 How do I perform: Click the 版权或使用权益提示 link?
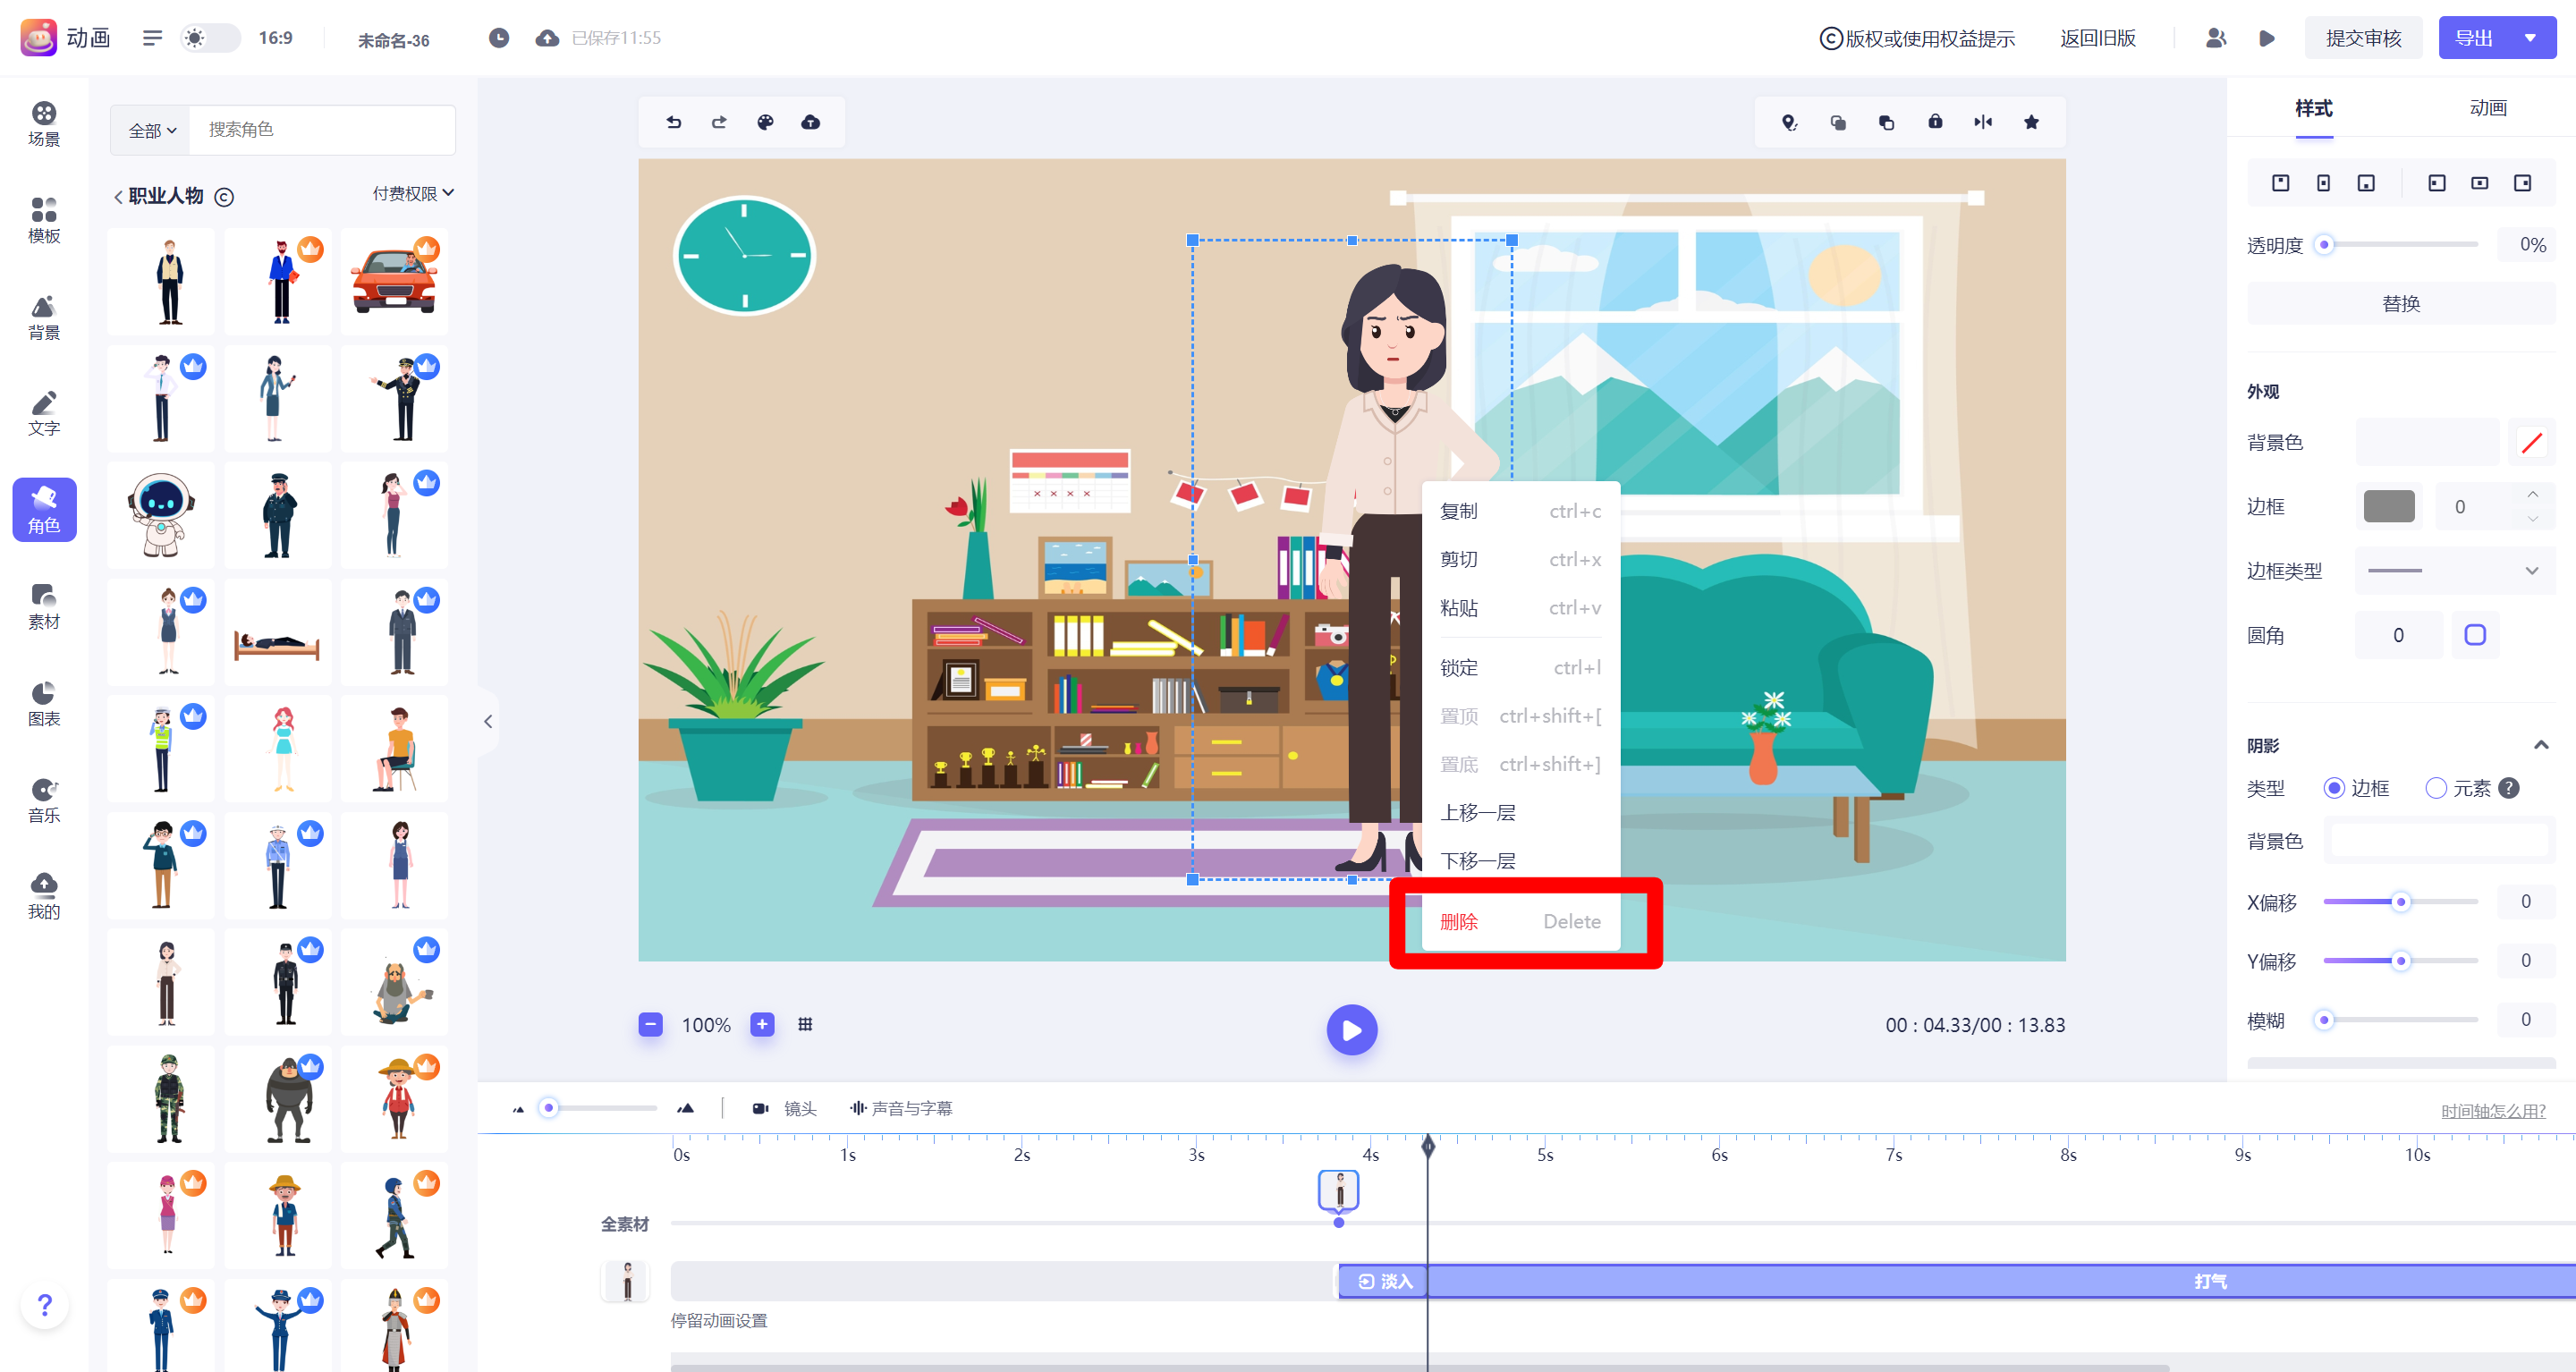(1917, 38)
